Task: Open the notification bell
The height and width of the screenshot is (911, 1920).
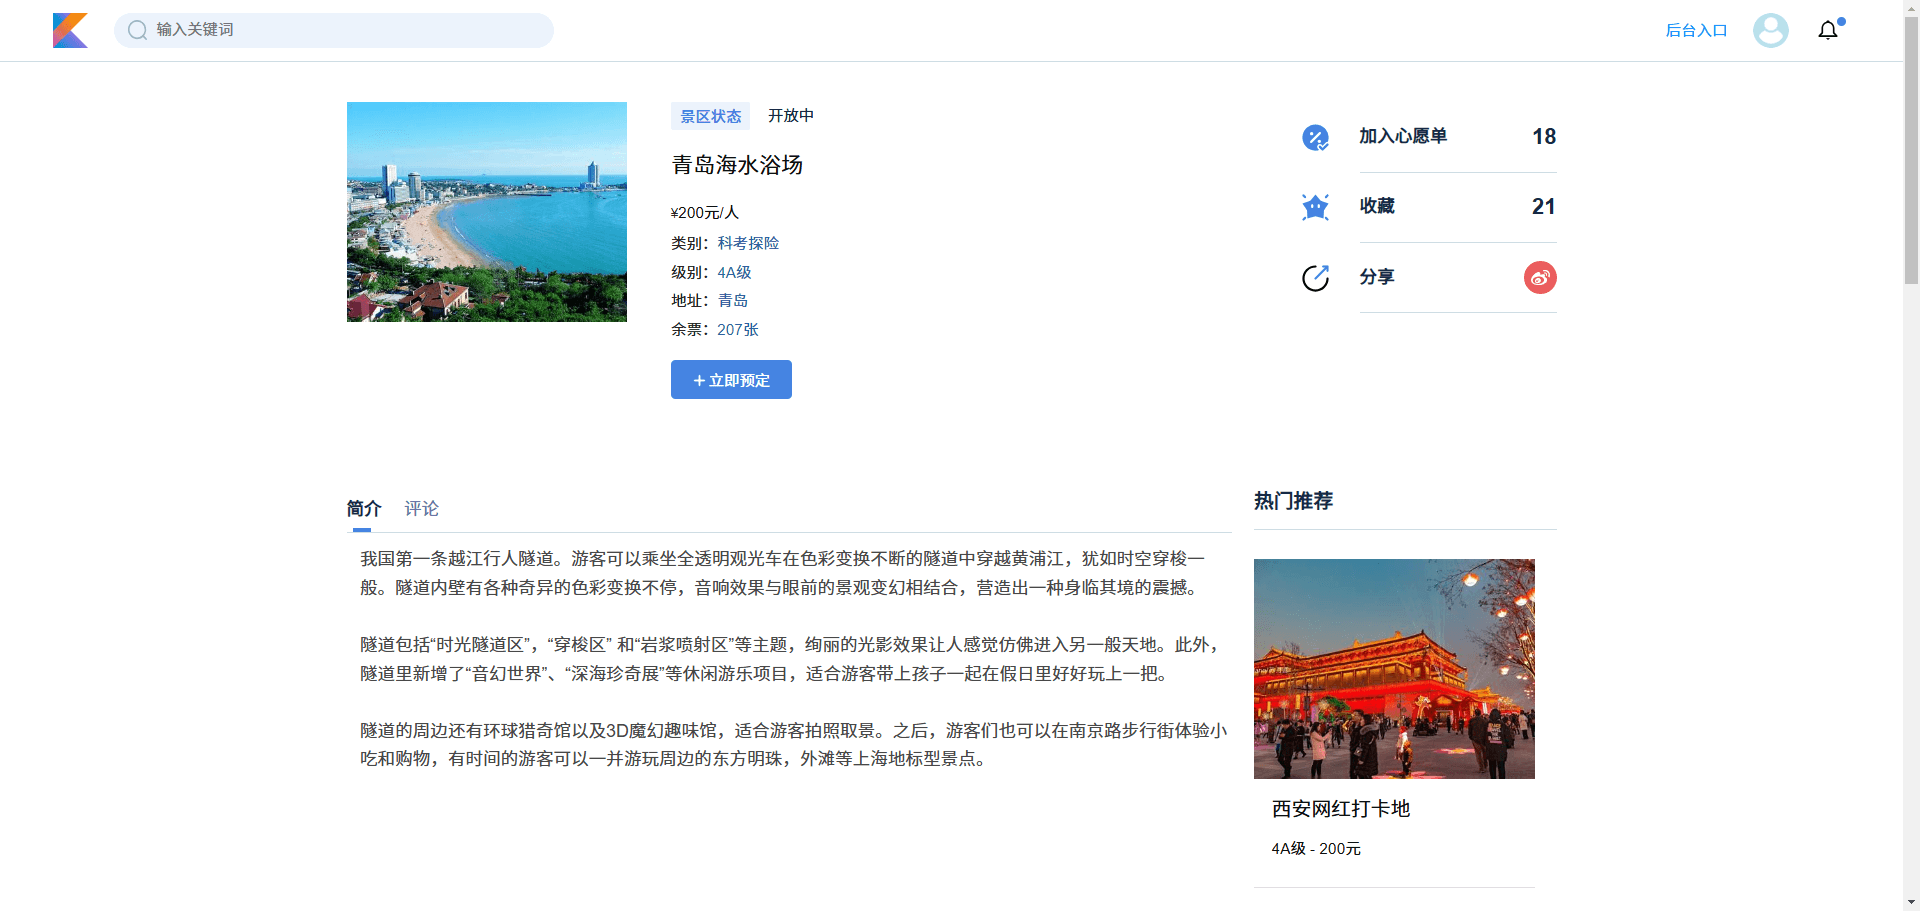Action: [x=1827, y=30]
